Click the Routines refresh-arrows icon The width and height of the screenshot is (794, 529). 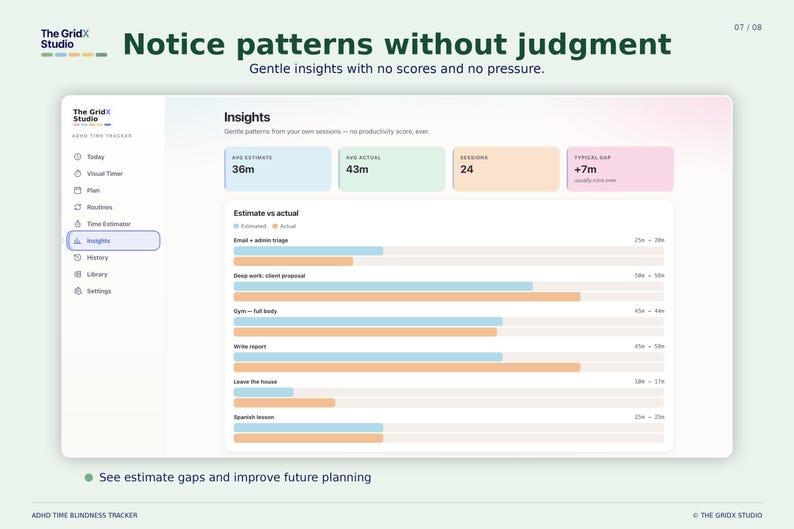[77, 207]
